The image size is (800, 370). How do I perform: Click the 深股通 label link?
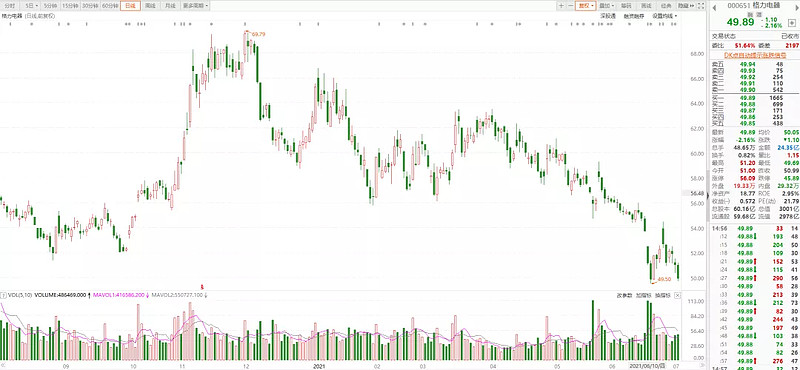click(x=608, y=16)
